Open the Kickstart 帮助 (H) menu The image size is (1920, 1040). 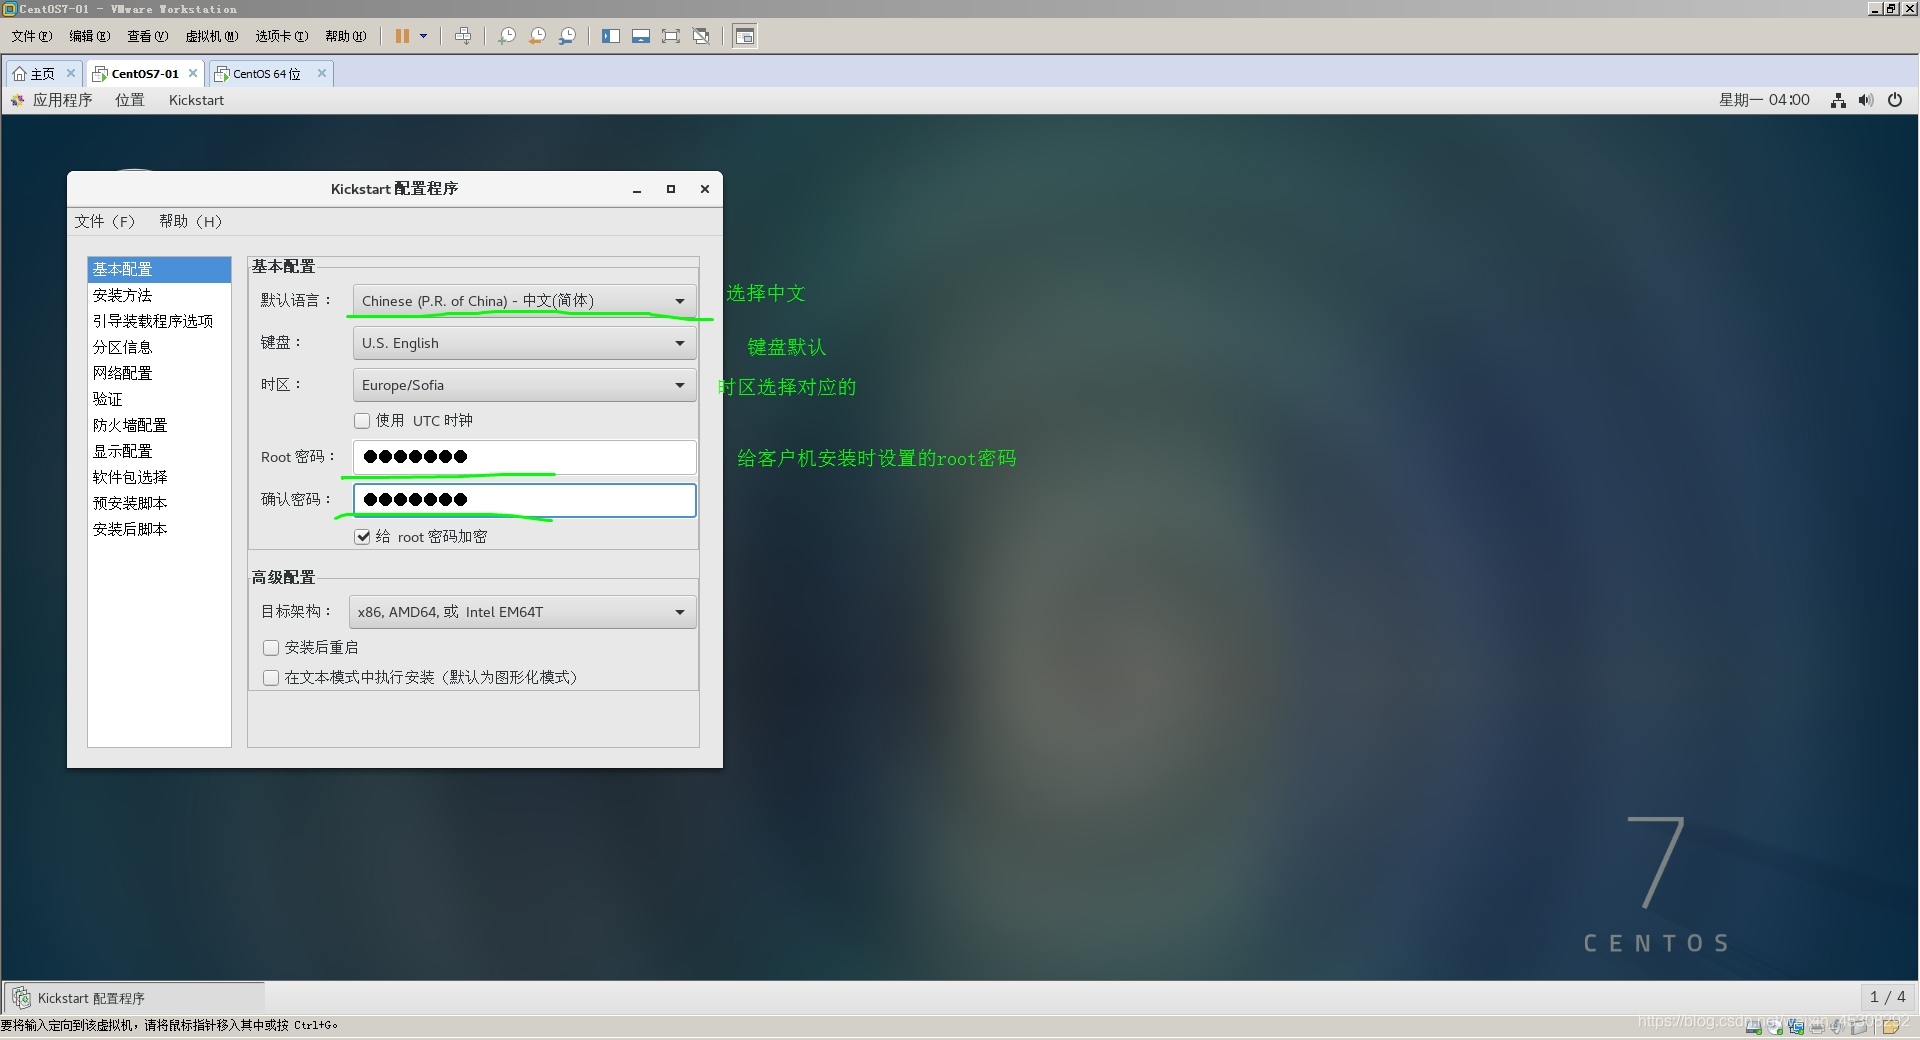[190, 222]
